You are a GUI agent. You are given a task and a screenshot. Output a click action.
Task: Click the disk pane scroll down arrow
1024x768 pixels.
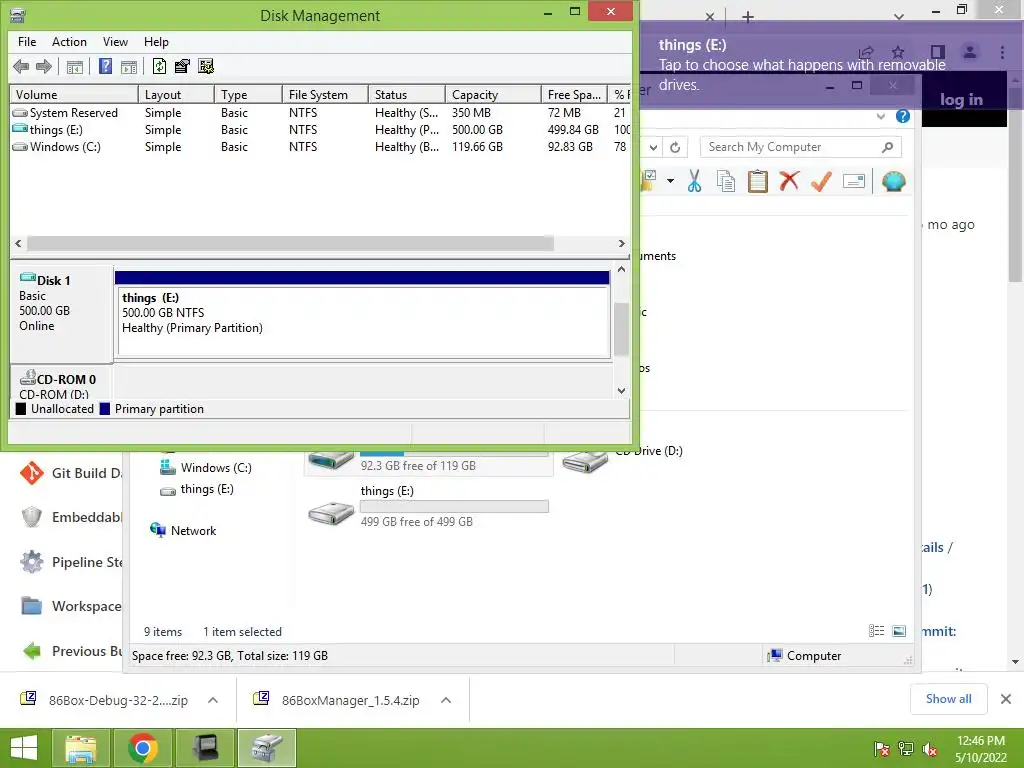click(x=621, y=391)
